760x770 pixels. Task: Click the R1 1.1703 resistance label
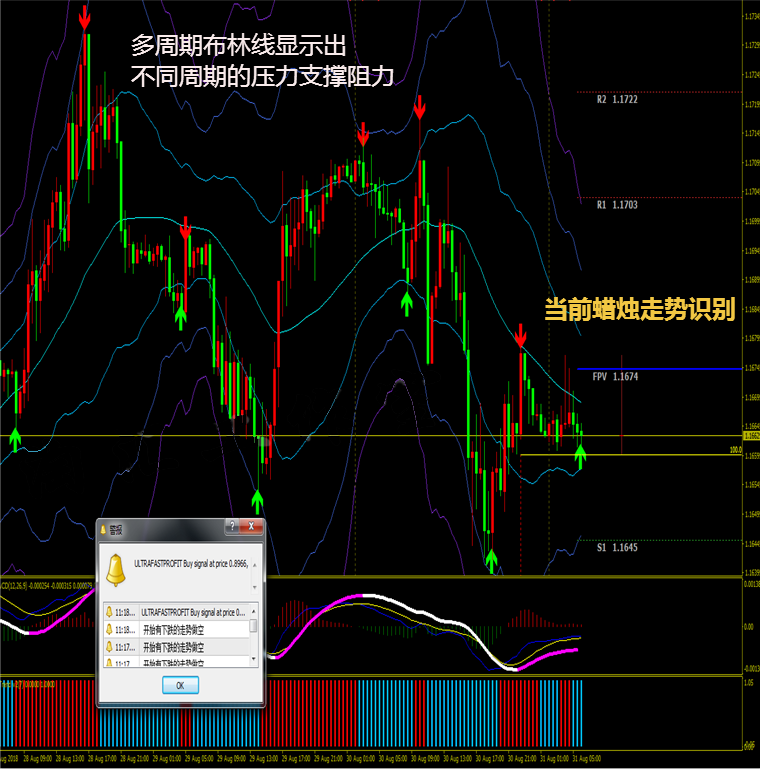[617, 205]
